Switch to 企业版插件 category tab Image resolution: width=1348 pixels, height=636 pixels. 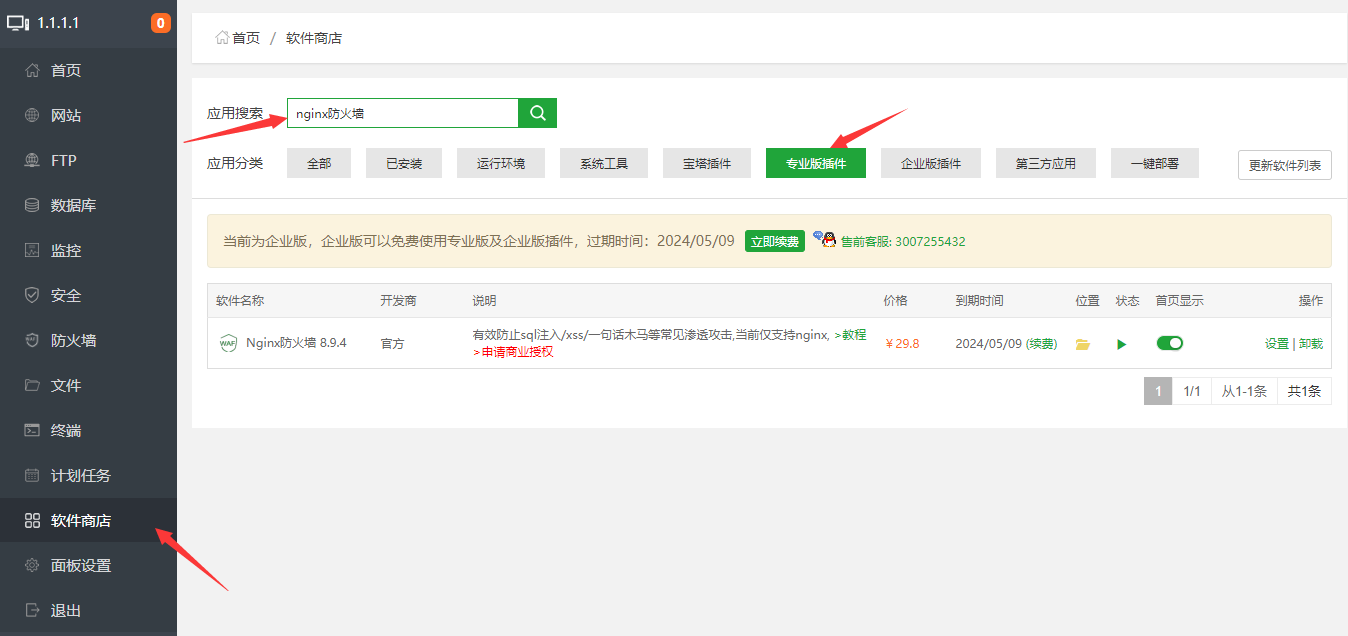tap(930, 162)
